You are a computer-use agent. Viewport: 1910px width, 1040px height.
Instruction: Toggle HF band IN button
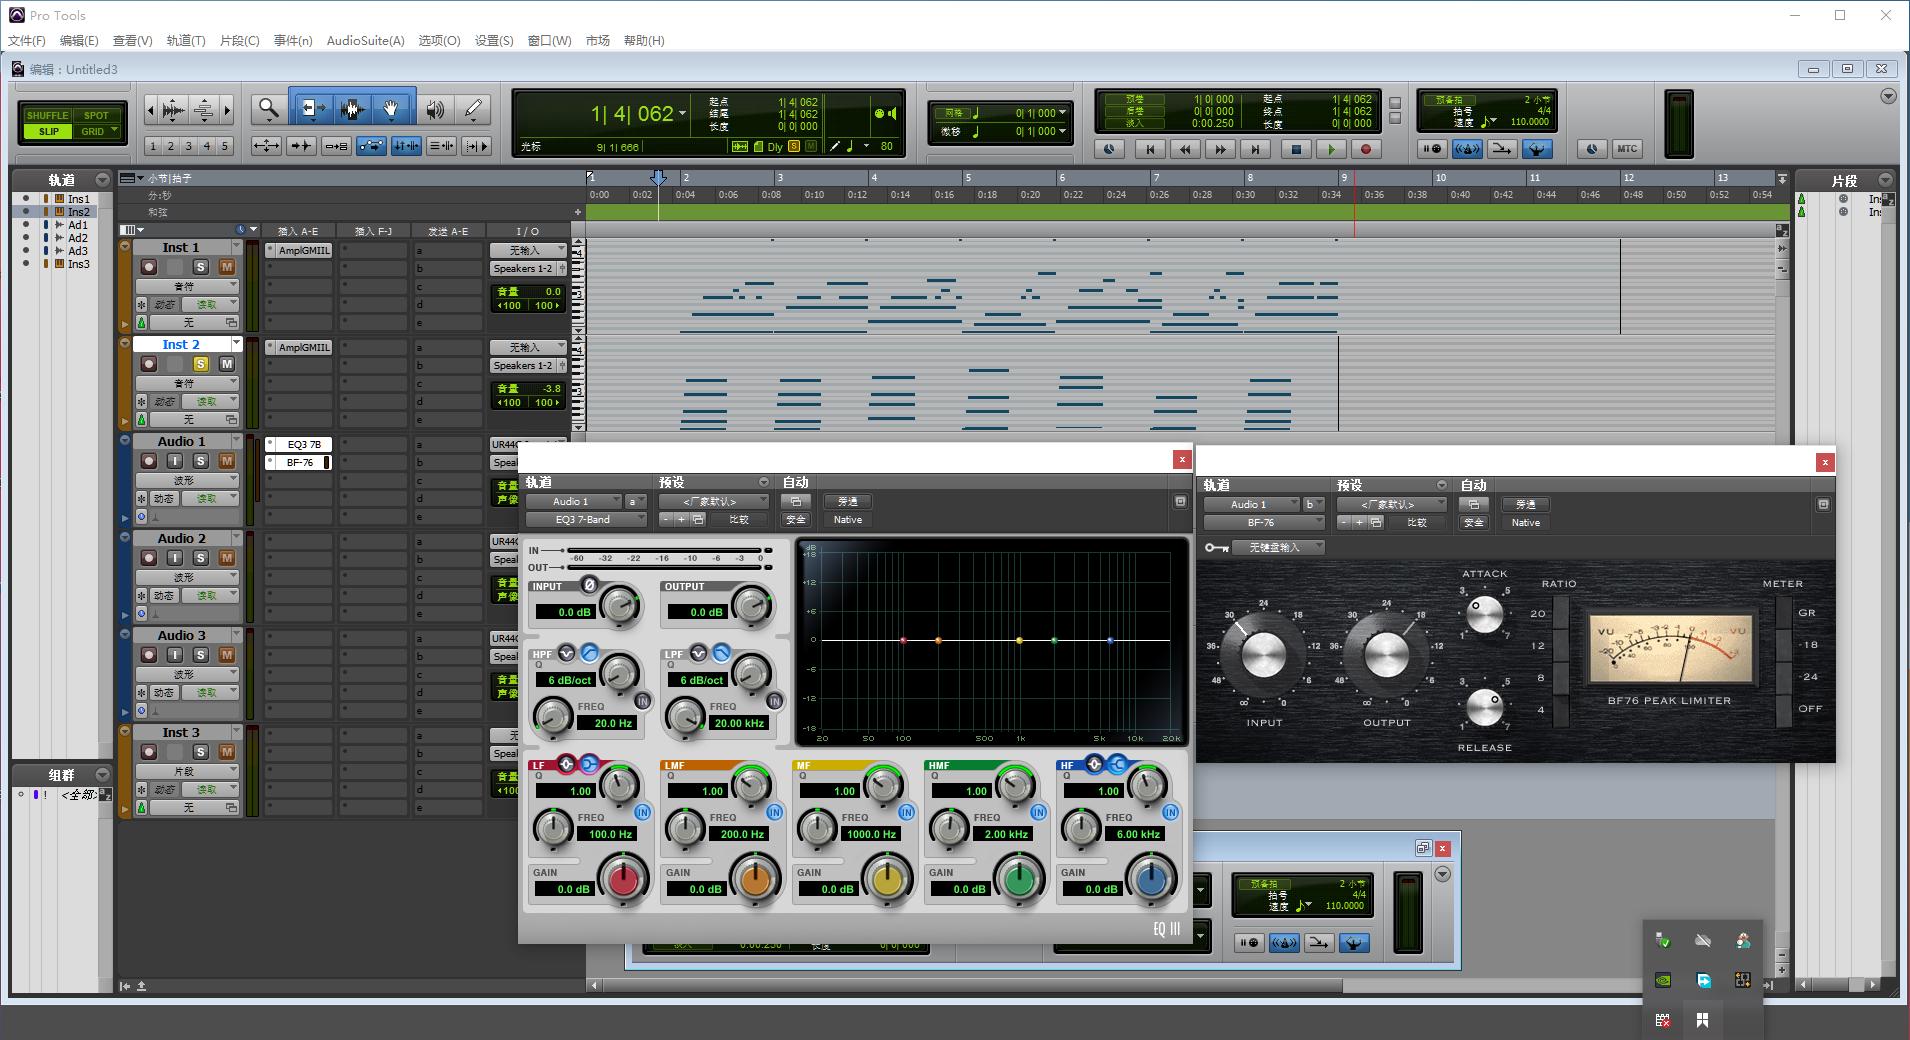pos(1170,812)
